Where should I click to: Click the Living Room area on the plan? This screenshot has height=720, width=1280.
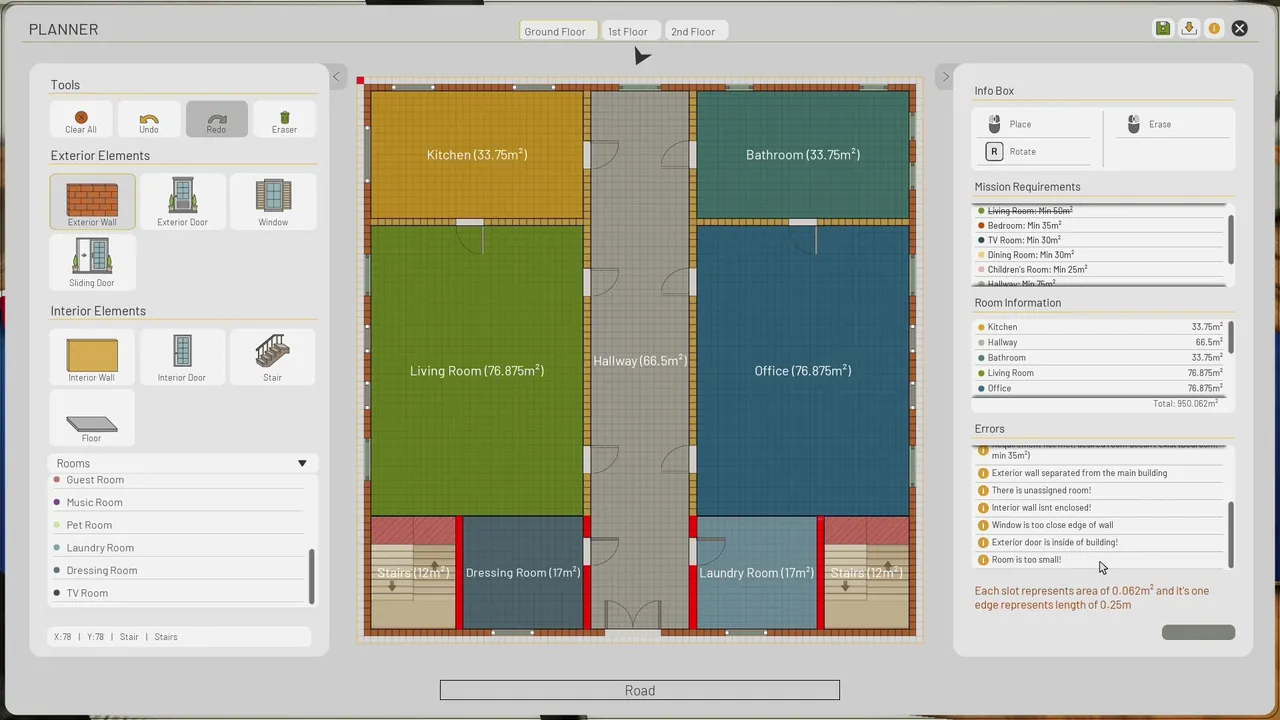[x=477, y=371]
